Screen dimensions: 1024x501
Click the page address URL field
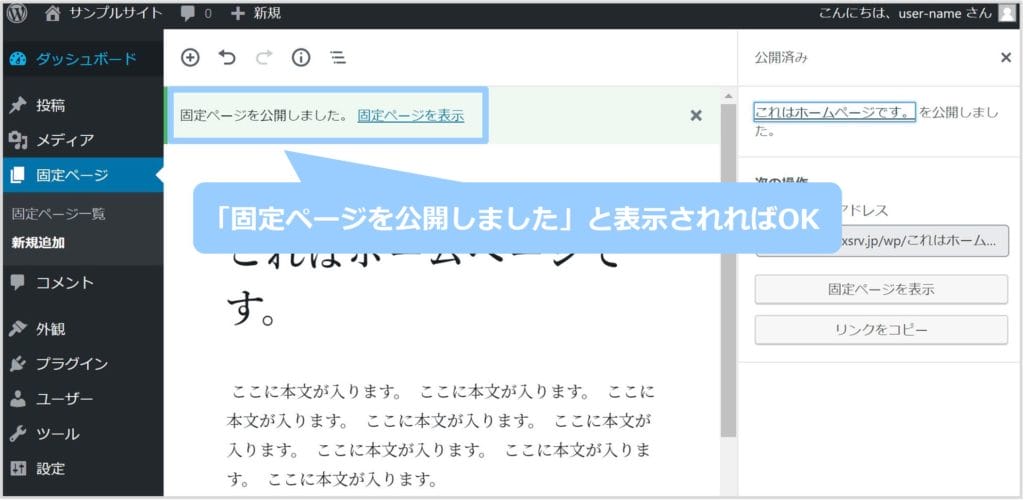881,241
